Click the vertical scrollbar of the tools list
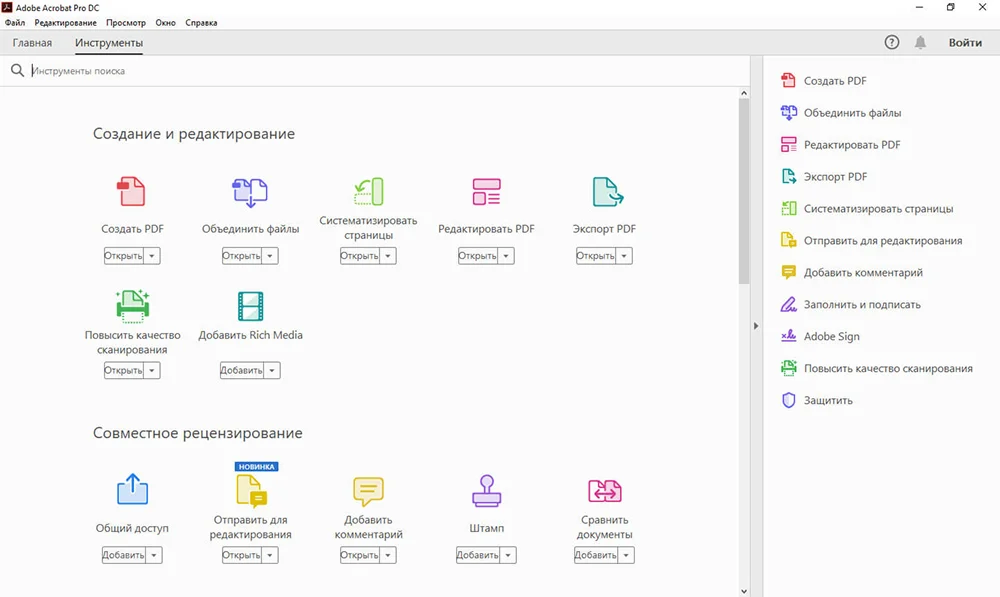The height and width of the screenshot is (597, 1000). click(743, 190)
